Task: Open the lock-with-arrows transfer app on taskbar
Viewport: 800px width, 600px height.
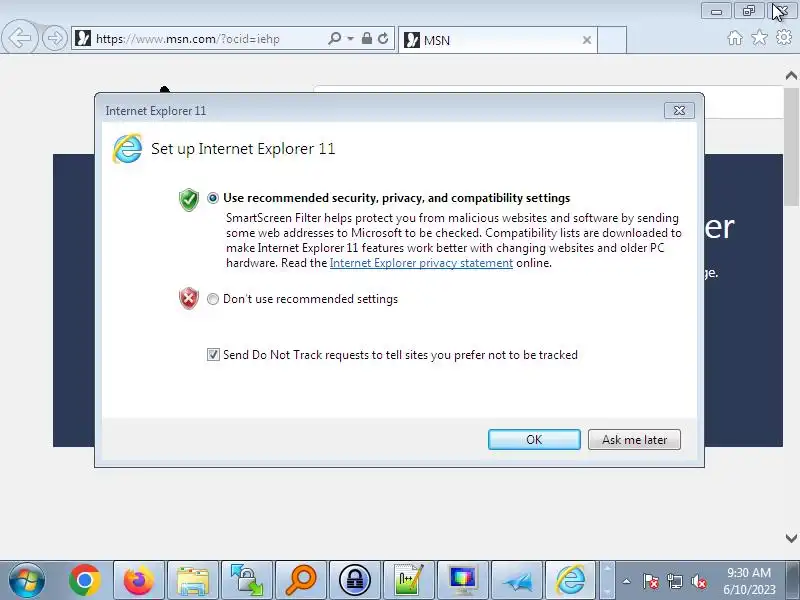Action: tap(247, 580)
